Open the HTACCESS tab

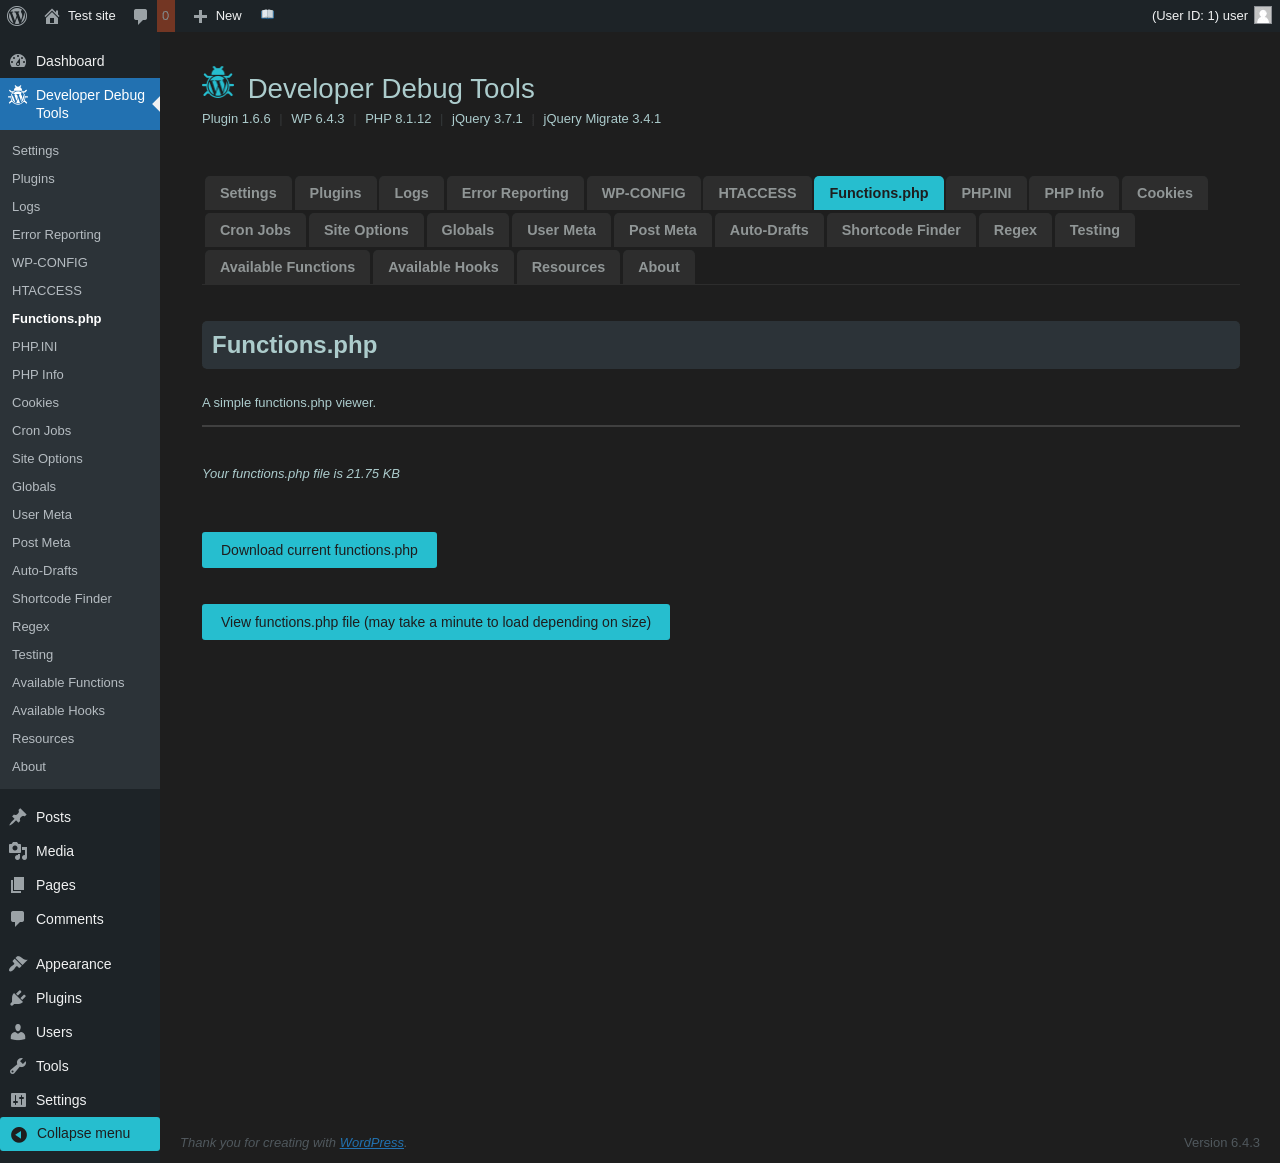[x=757, y=193]
